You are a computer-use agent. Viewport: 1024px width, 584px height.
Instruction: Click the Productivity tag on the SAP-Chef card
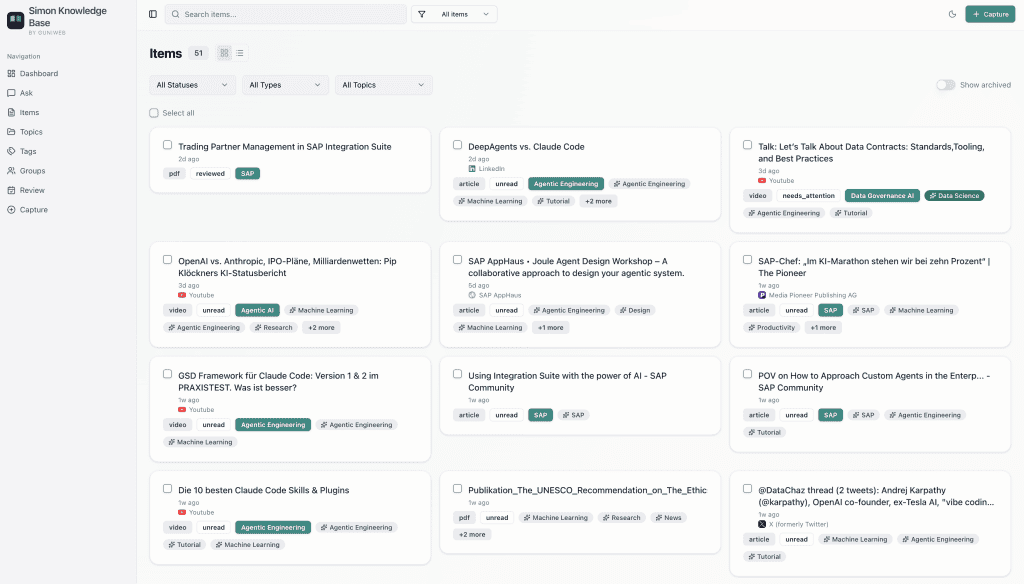(771, 328)
